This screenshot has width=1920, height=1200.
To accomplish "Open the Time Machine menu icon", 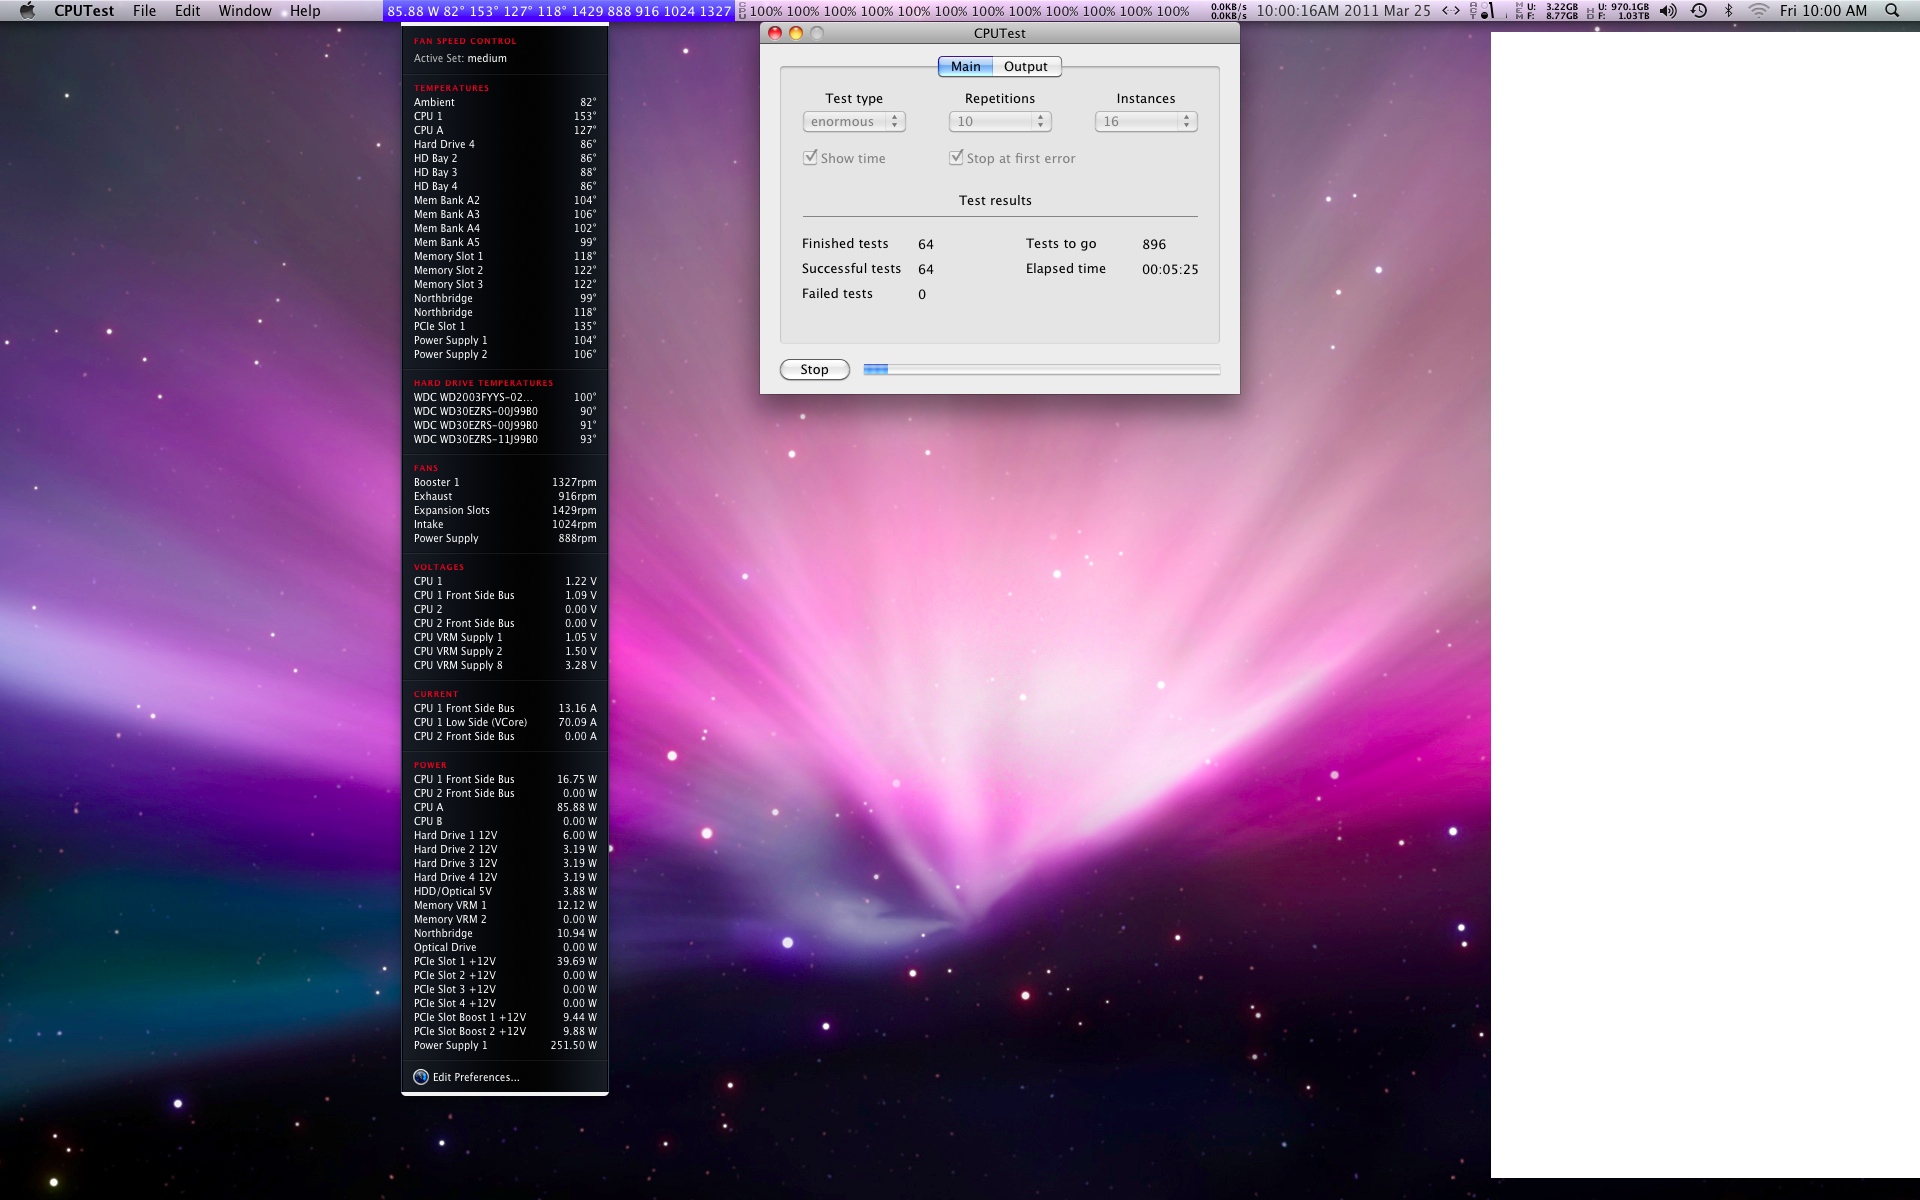I will (1699, 11).
